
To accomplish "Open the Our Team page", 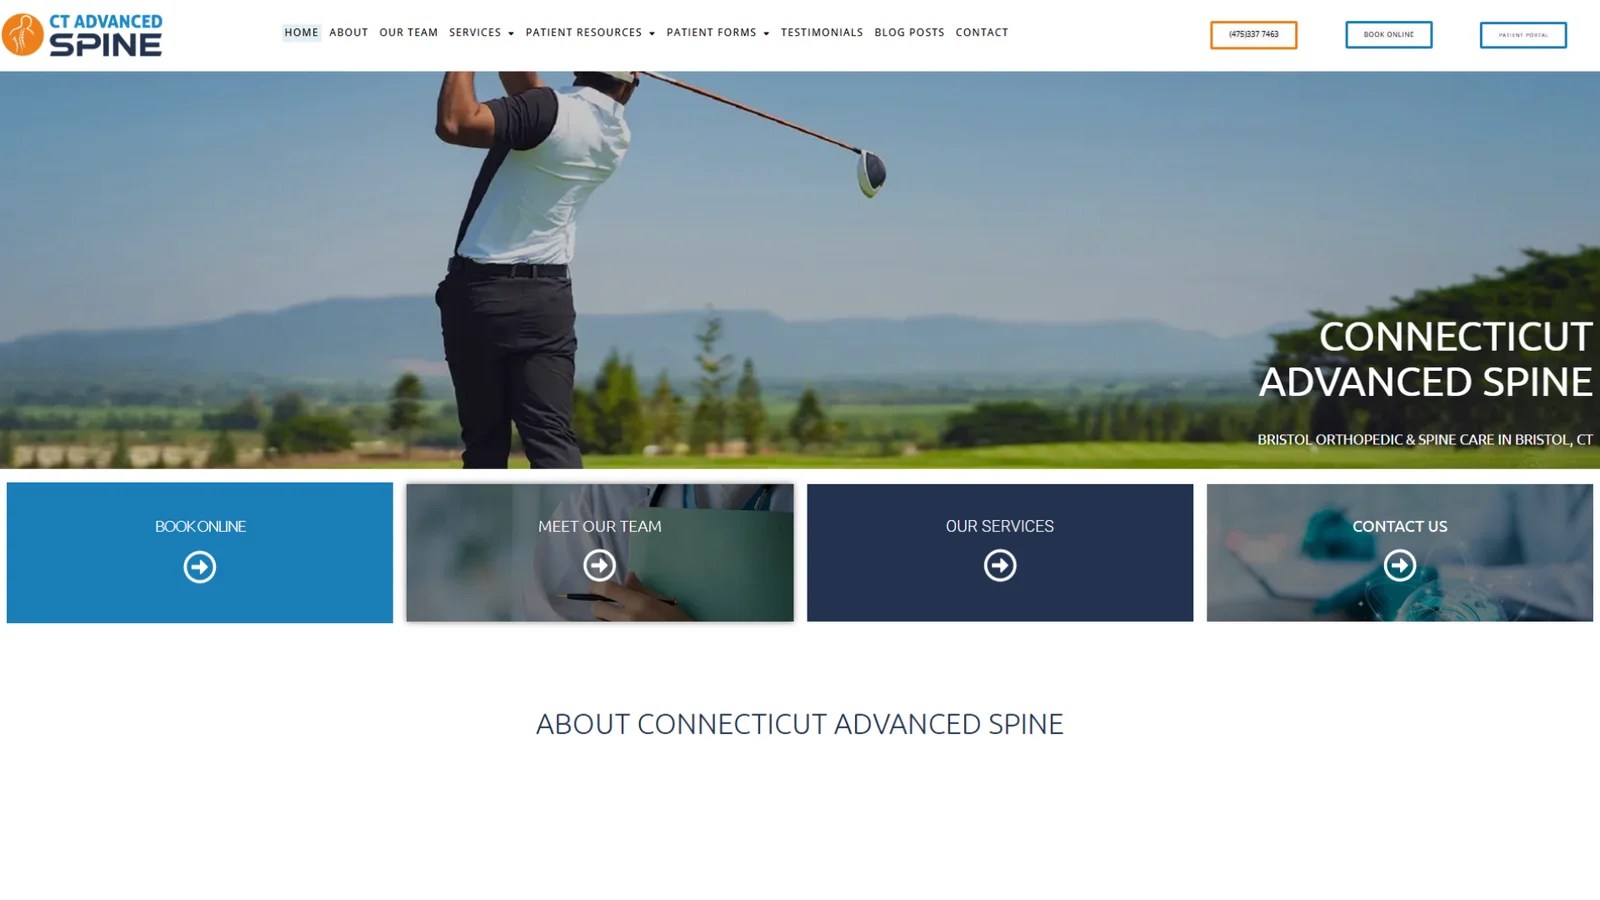I will [x=408, y=33].
